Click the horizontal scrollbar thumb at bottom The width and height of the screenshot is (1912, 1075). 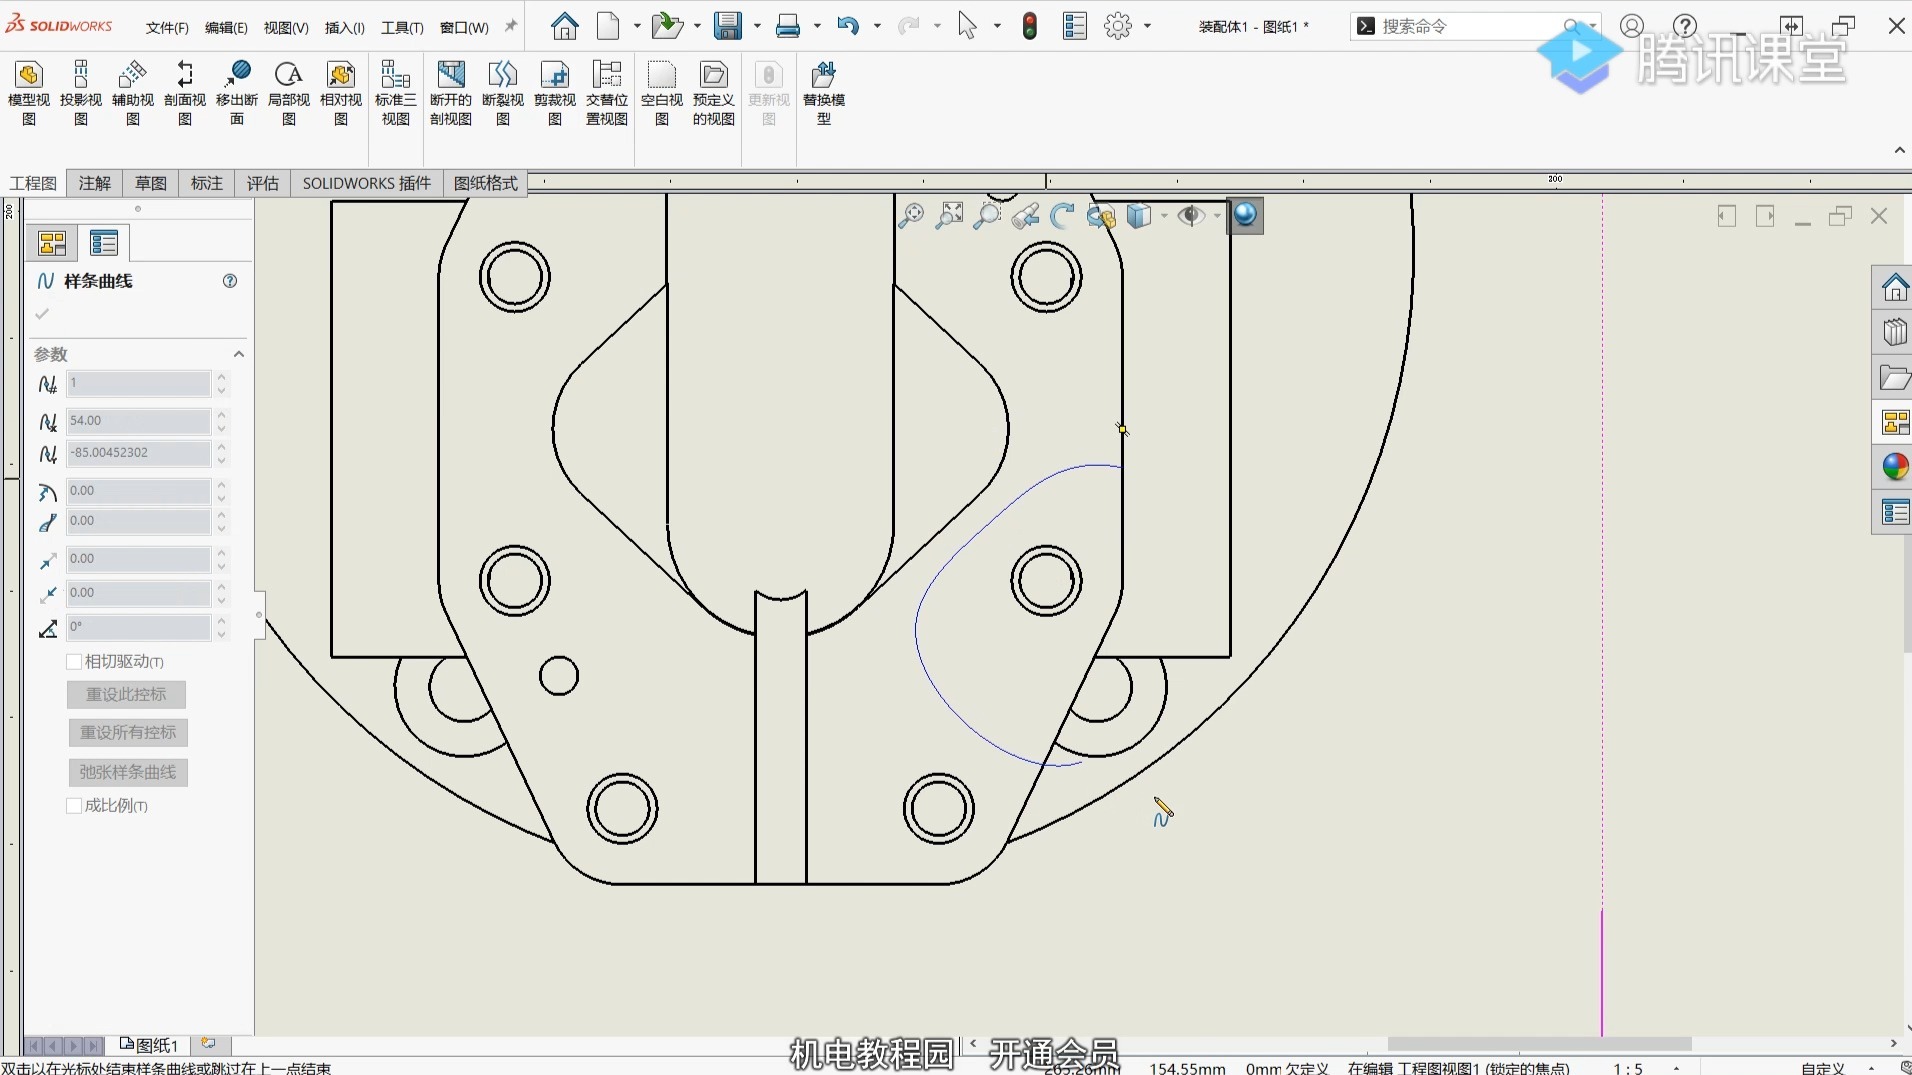pyautogui.click(x=1538, y=1043)
